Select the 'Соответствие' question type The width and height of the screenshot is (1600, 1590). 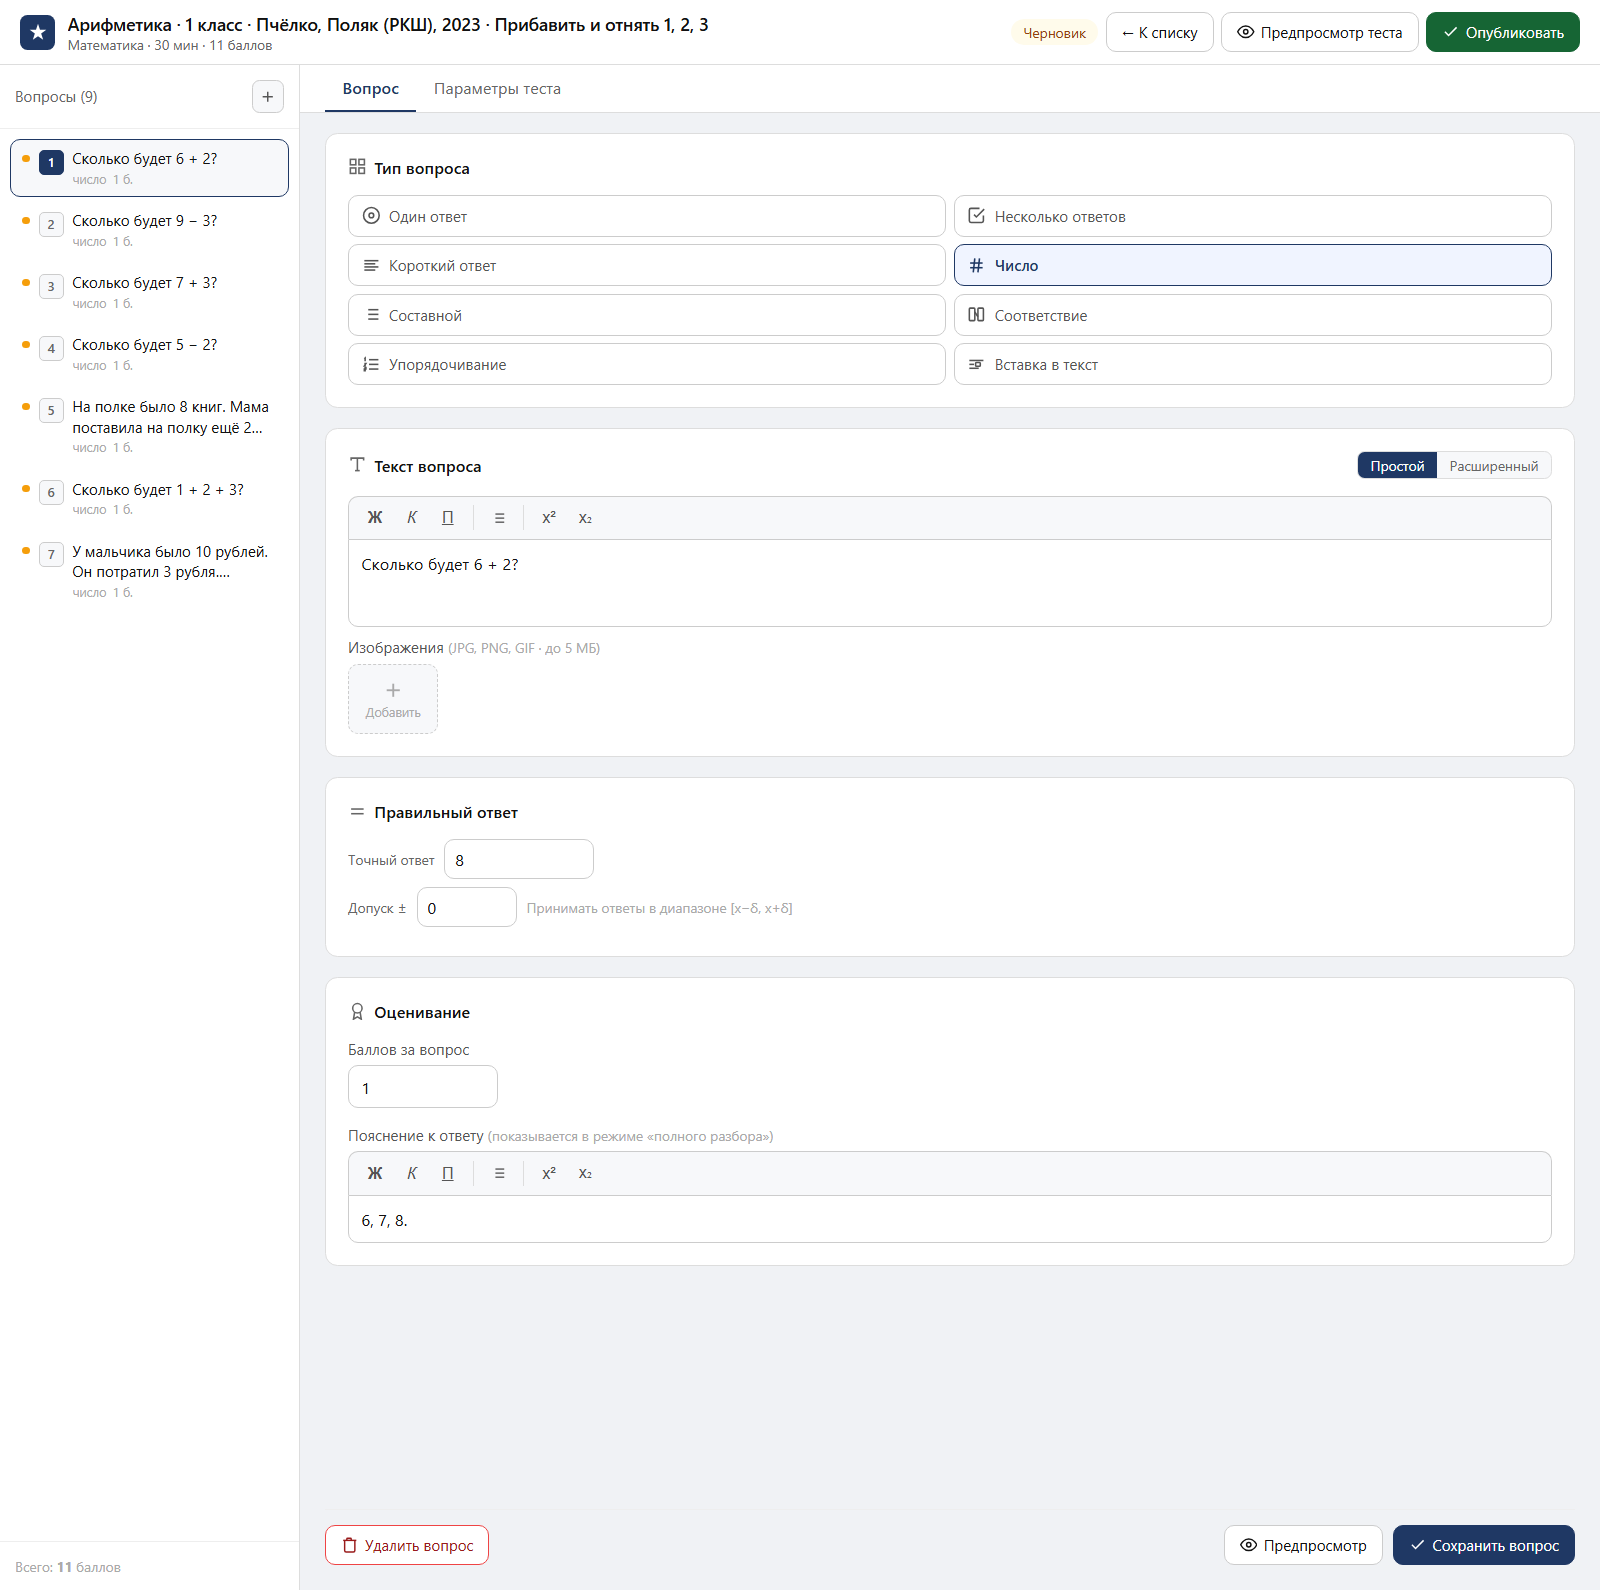click(x=1253, y=315)
